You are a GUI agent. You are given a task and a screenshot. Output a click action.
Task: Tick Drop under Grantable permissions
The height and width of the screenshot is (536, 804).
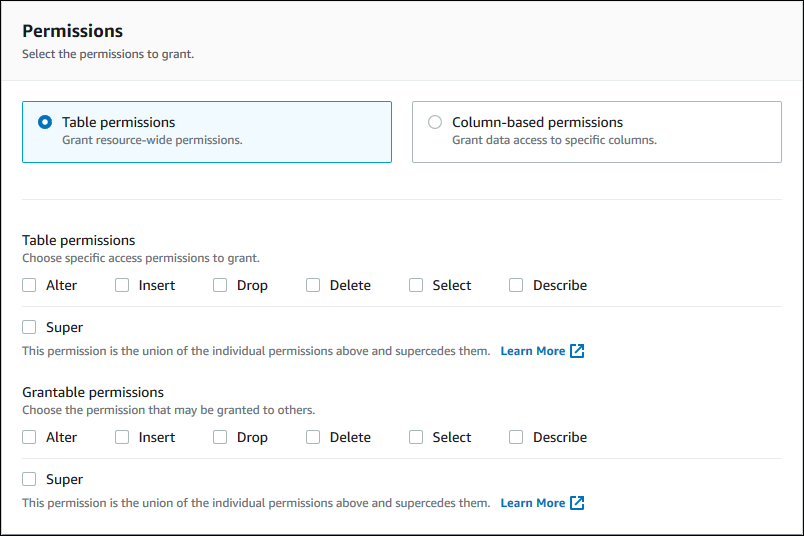click(x=220, y=437)
